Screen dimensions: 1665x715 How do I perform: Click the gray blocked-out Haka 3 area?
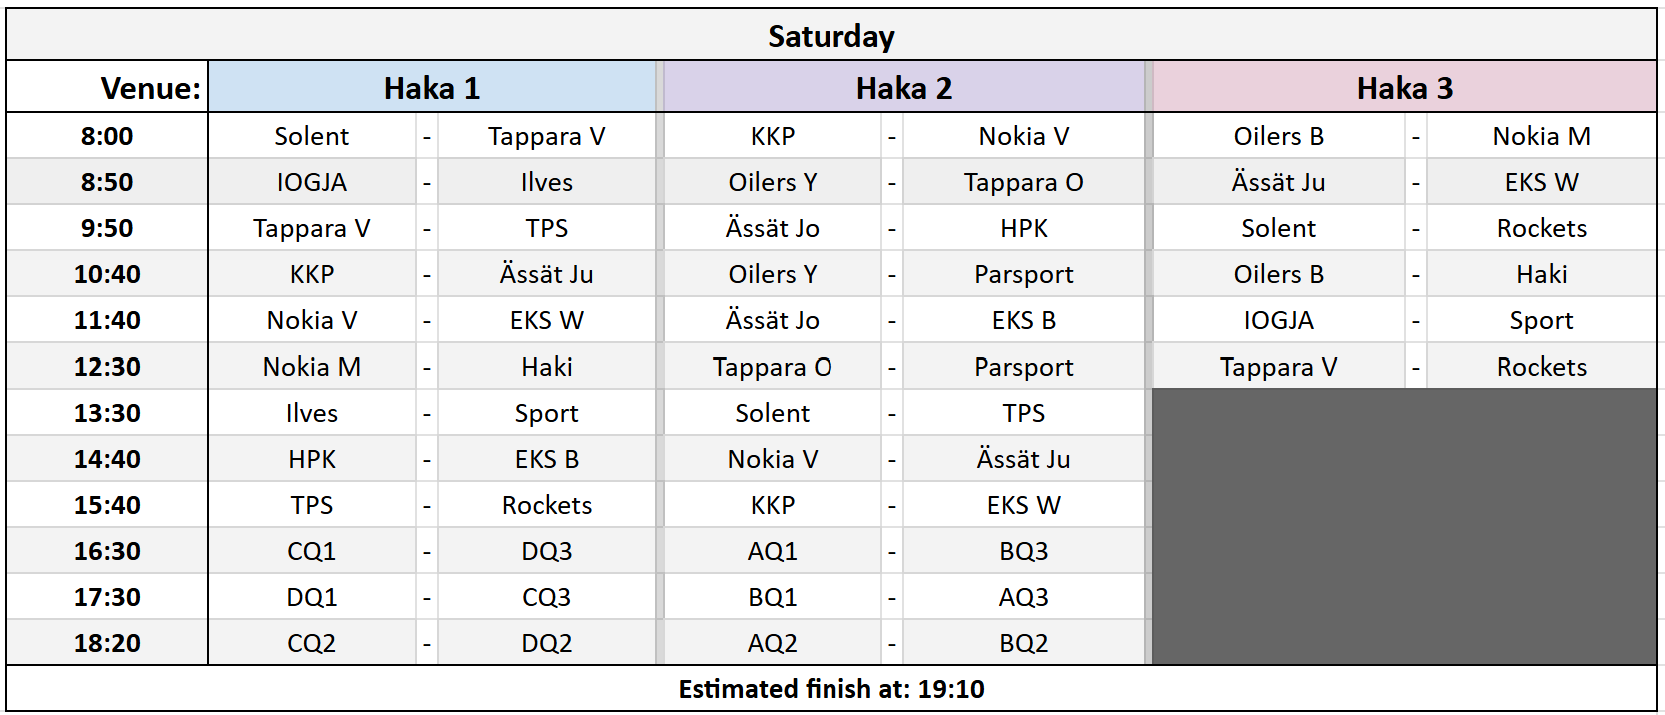(1404, 526)
